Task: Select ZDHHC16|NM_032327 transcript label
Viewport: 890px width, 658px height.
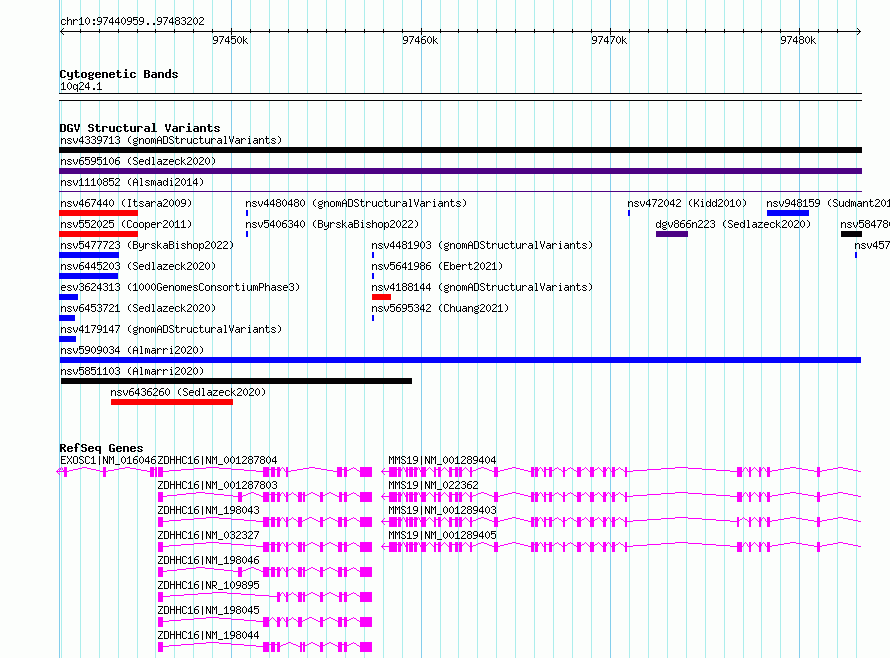Action: pos(208,535)
